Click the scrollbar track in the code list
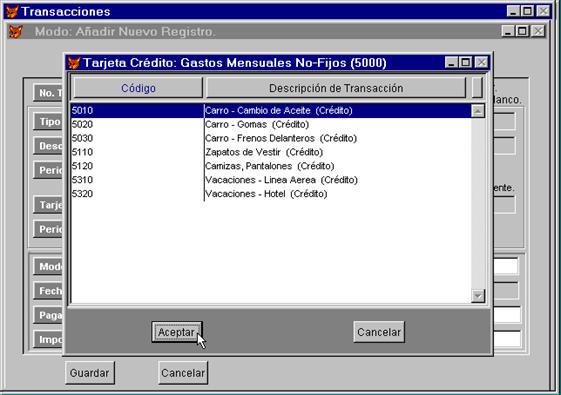 [478, 203]
